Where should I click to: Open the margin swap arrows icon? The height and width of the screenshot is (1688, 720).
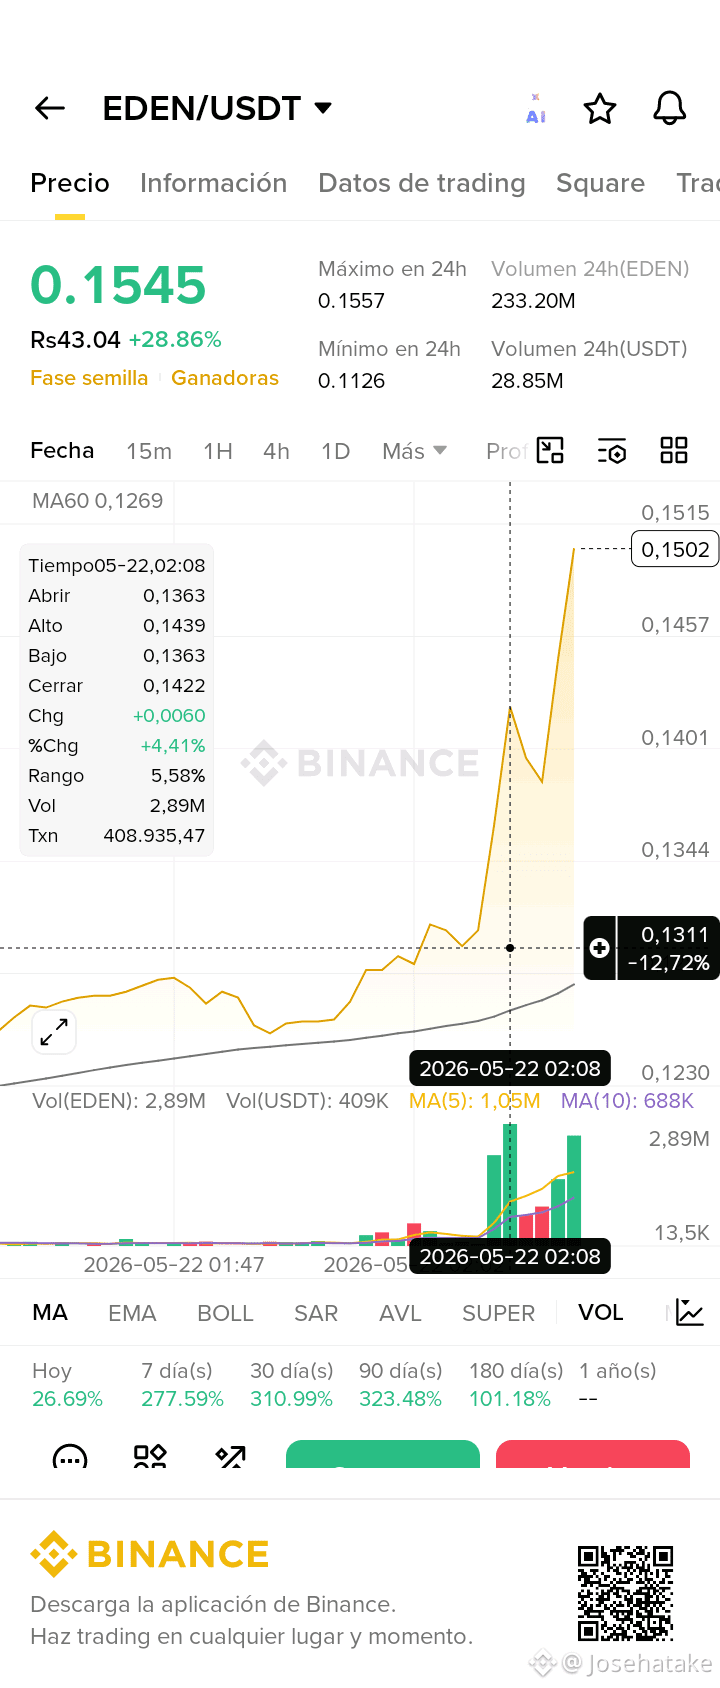coord(231,1456)
